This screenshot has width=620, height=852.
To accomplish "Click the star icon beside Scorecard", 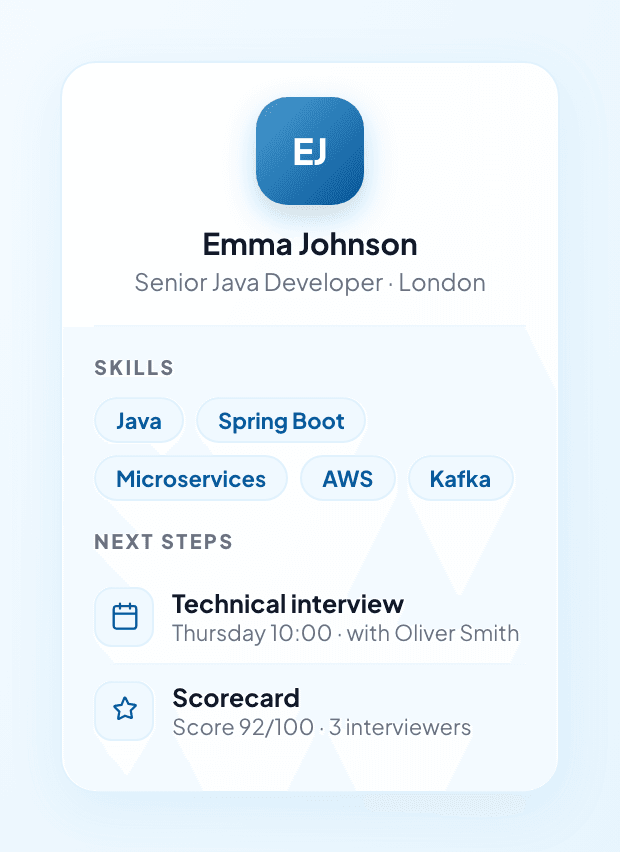I will click(124, 711).
